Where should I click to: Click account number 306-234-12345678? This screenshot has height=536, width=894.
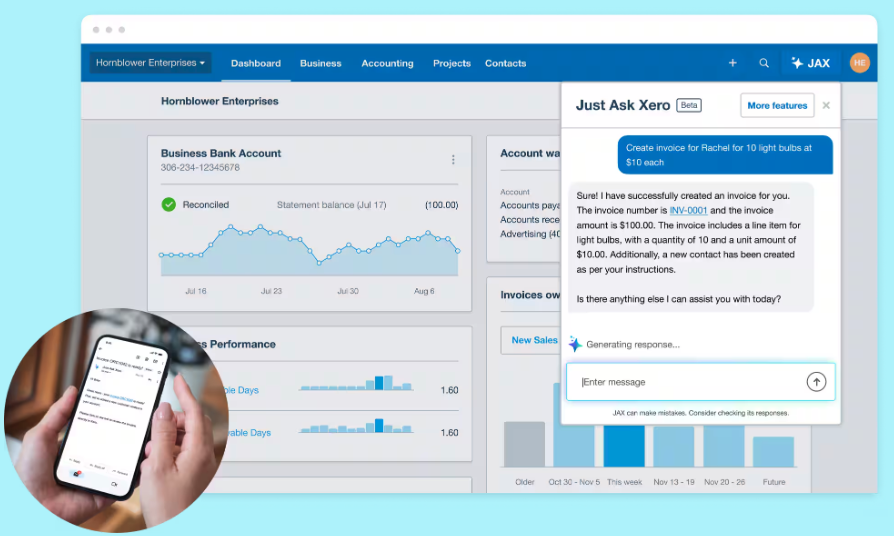tap(200, 168)
